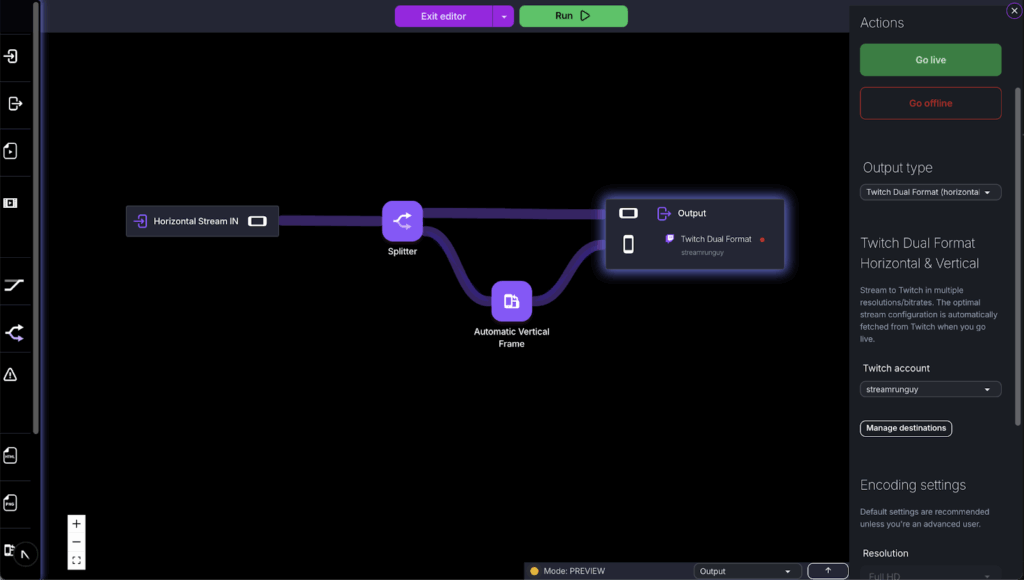This screenshot has height=580, width=1024.
Task: Select the stream output icon in the left sidebar
Action: click(x=14, y=103)
